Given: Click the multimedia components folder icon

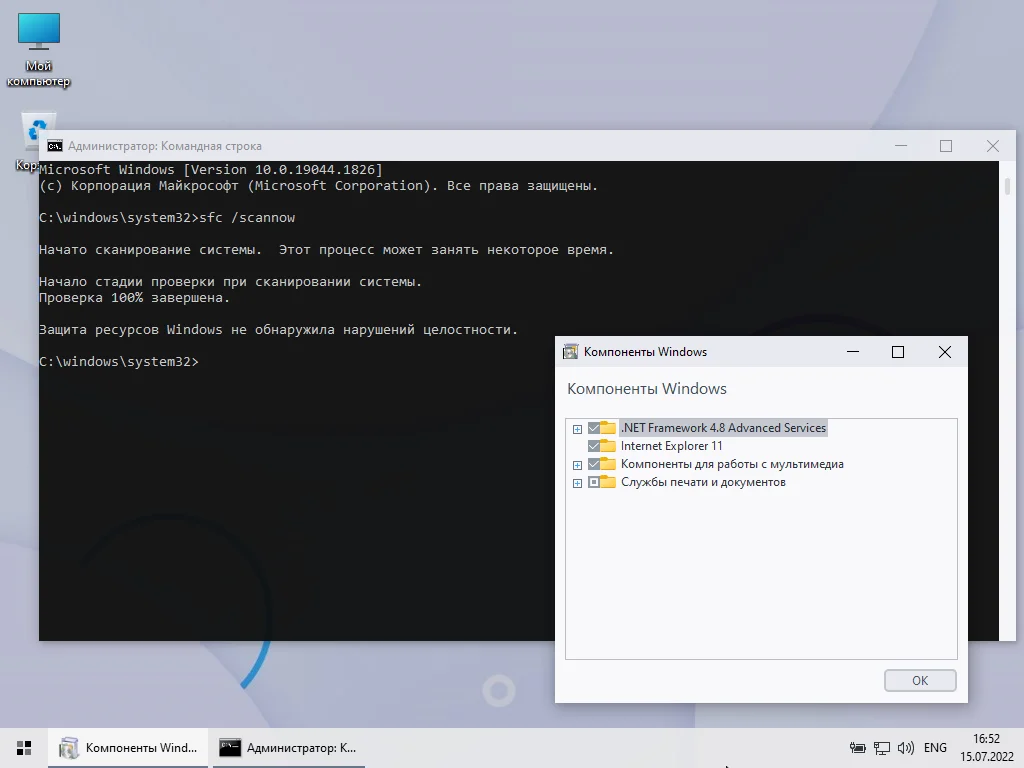Looking at the screenshot, I should coord(608,464).
